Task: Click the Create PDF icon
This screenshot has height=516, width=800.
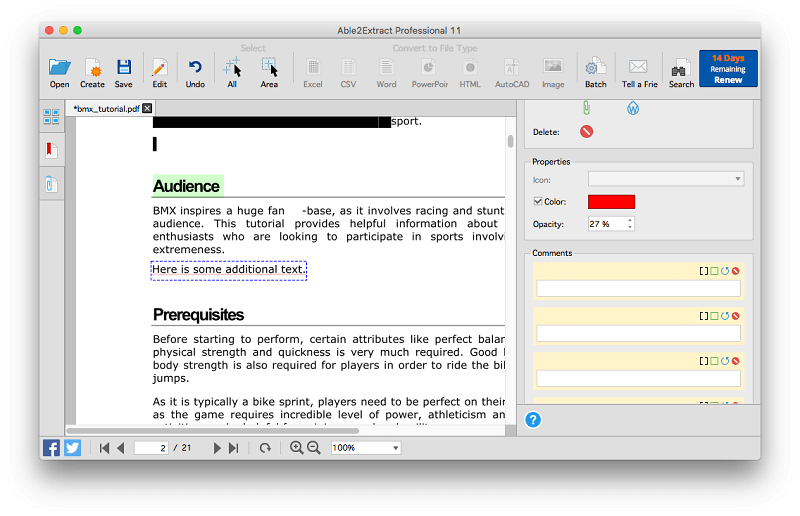Action: pos(92,72)
